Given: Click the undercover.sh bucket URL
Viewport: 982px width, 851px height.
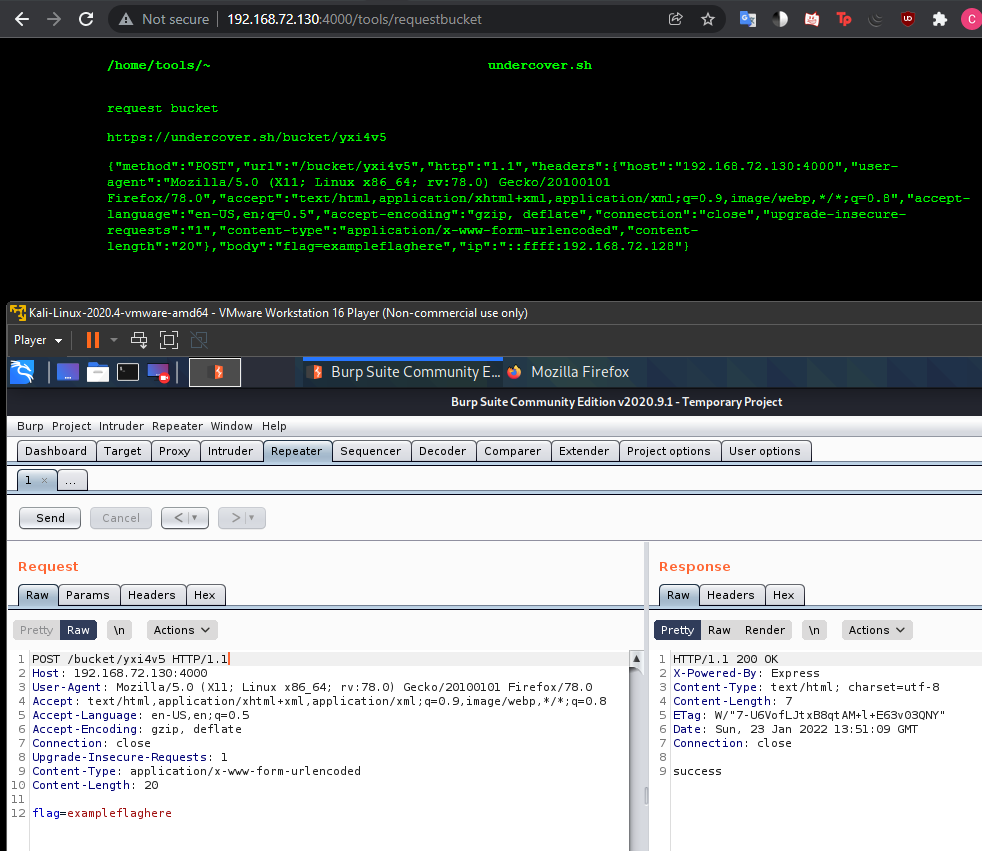Looking at the screenshot, I should tap(247, 137).
